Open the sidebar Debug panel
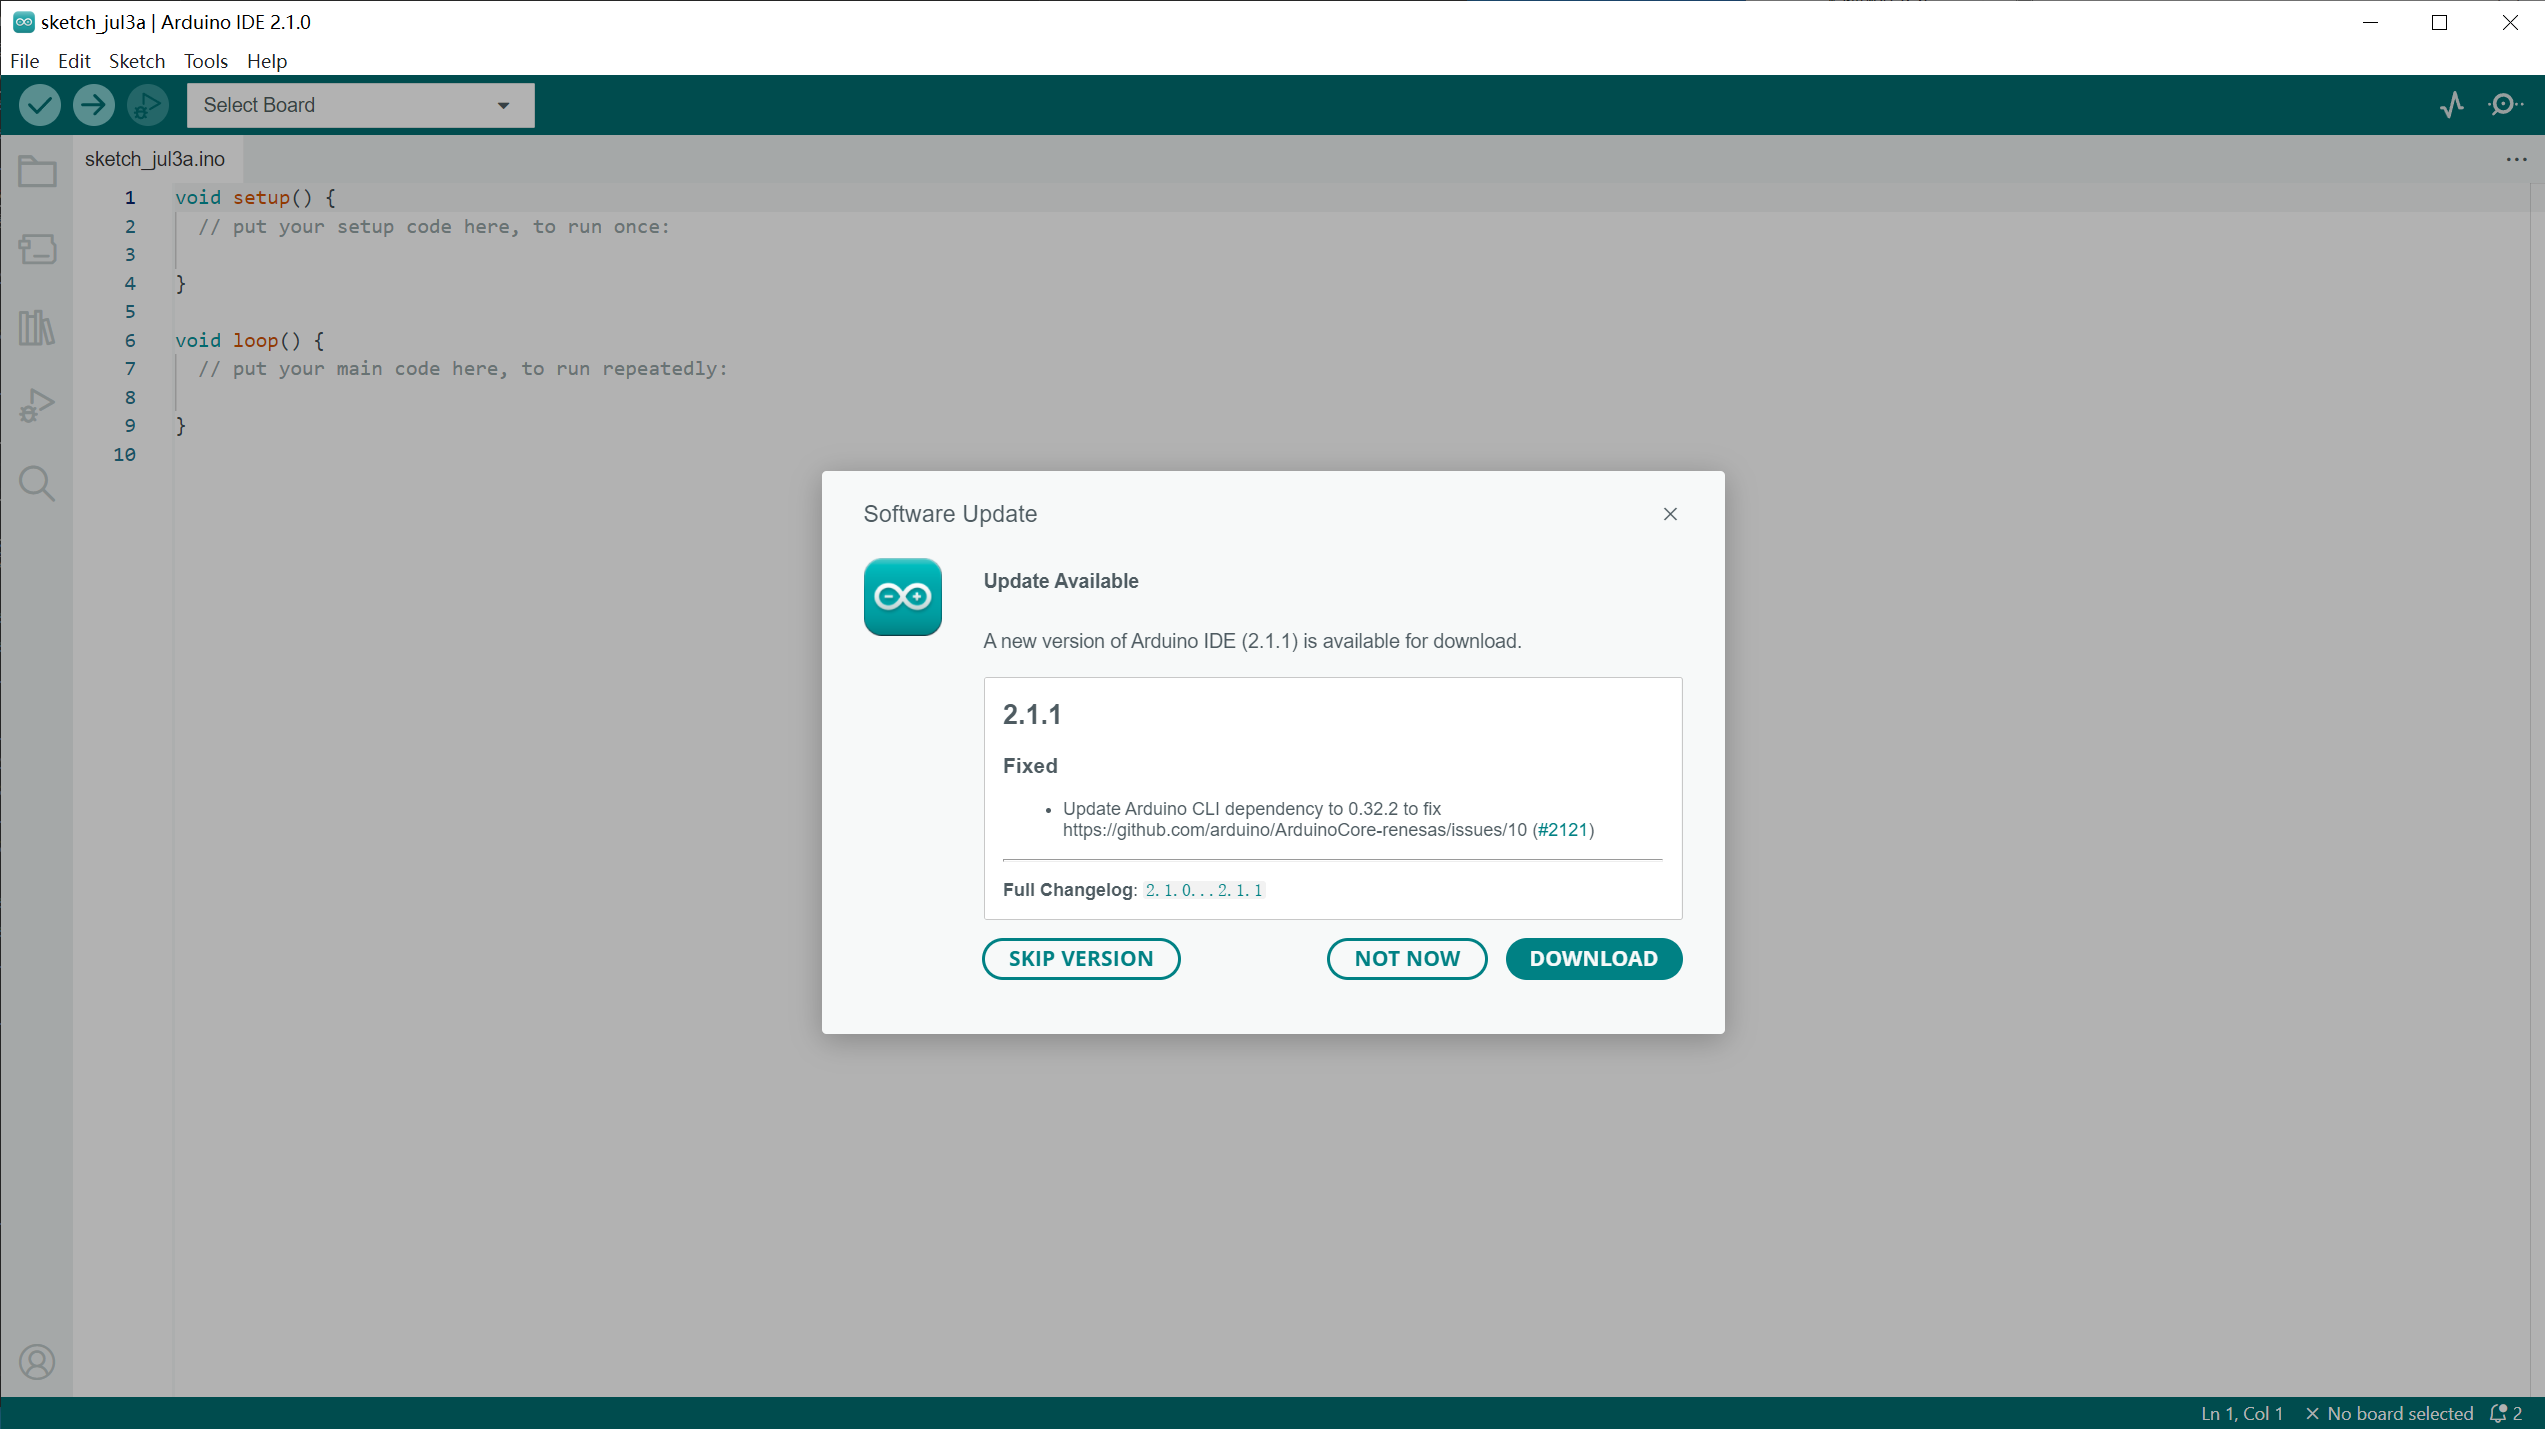The height and width of the screenshot is (1429, 2545). click(x=37, y=405)
